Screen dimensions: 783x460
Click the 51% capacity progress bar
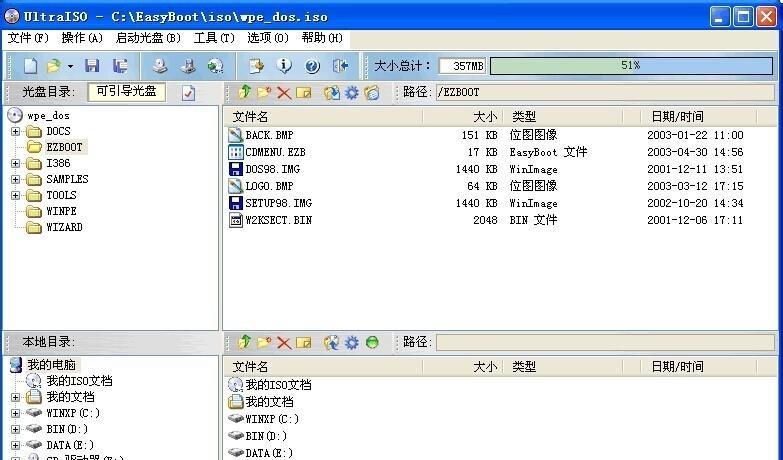click(x=631, y=65)
